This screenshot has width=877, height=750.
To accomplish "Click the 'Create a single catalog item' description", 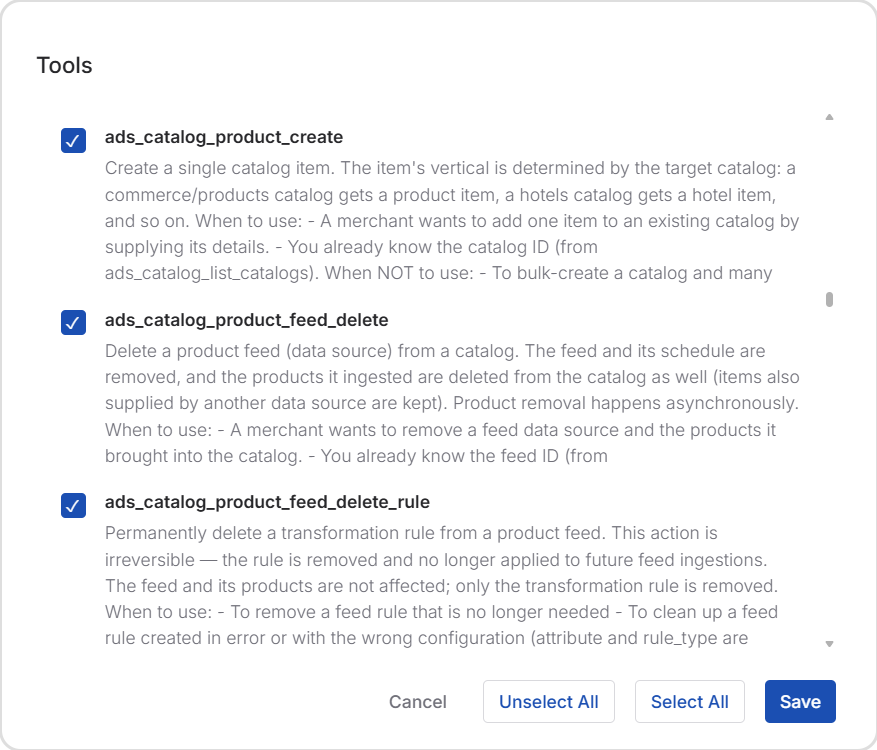I will pyautogui.click(x=452, y=221).
